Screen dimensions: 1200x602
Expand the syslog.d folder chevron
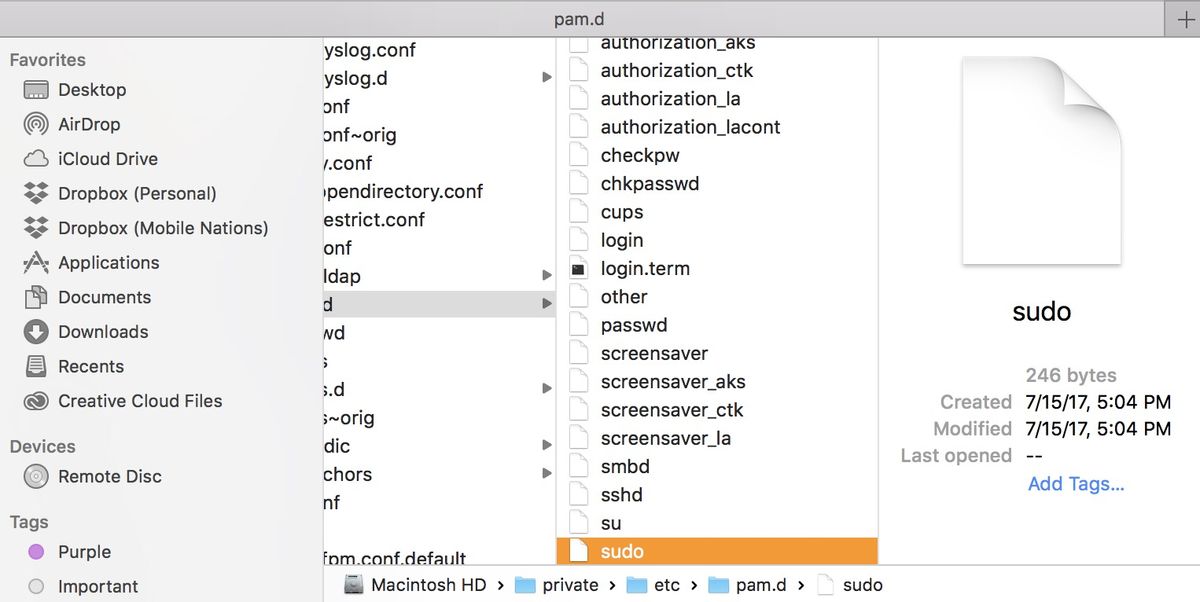click(546, 77)
